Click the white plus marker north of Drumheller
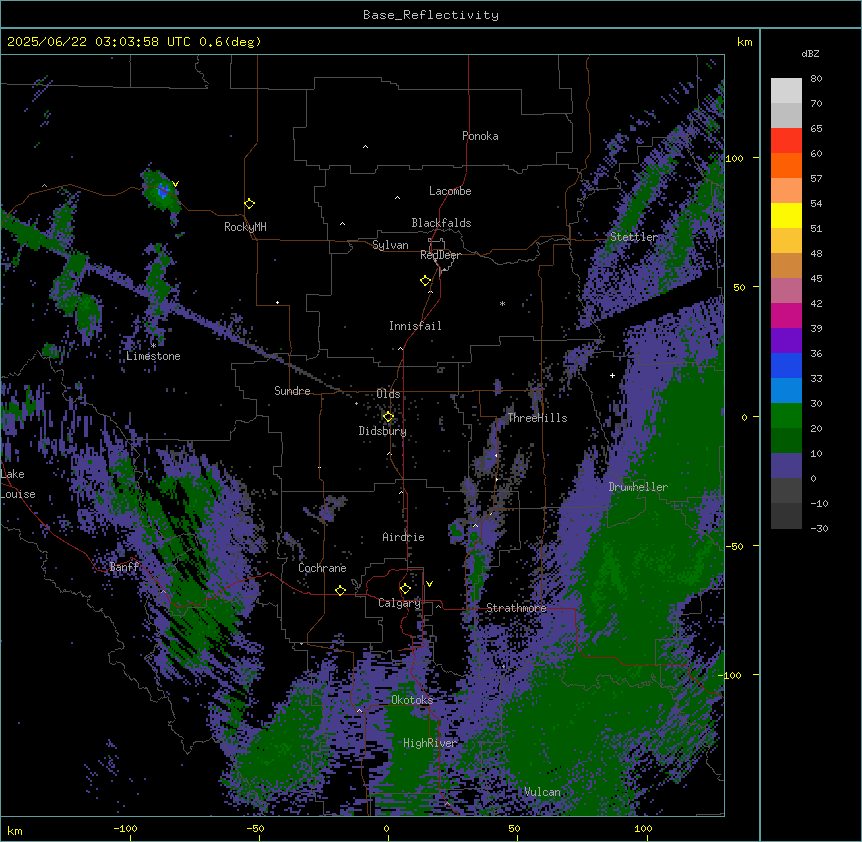Screen dimensions: 862x842 612,375
